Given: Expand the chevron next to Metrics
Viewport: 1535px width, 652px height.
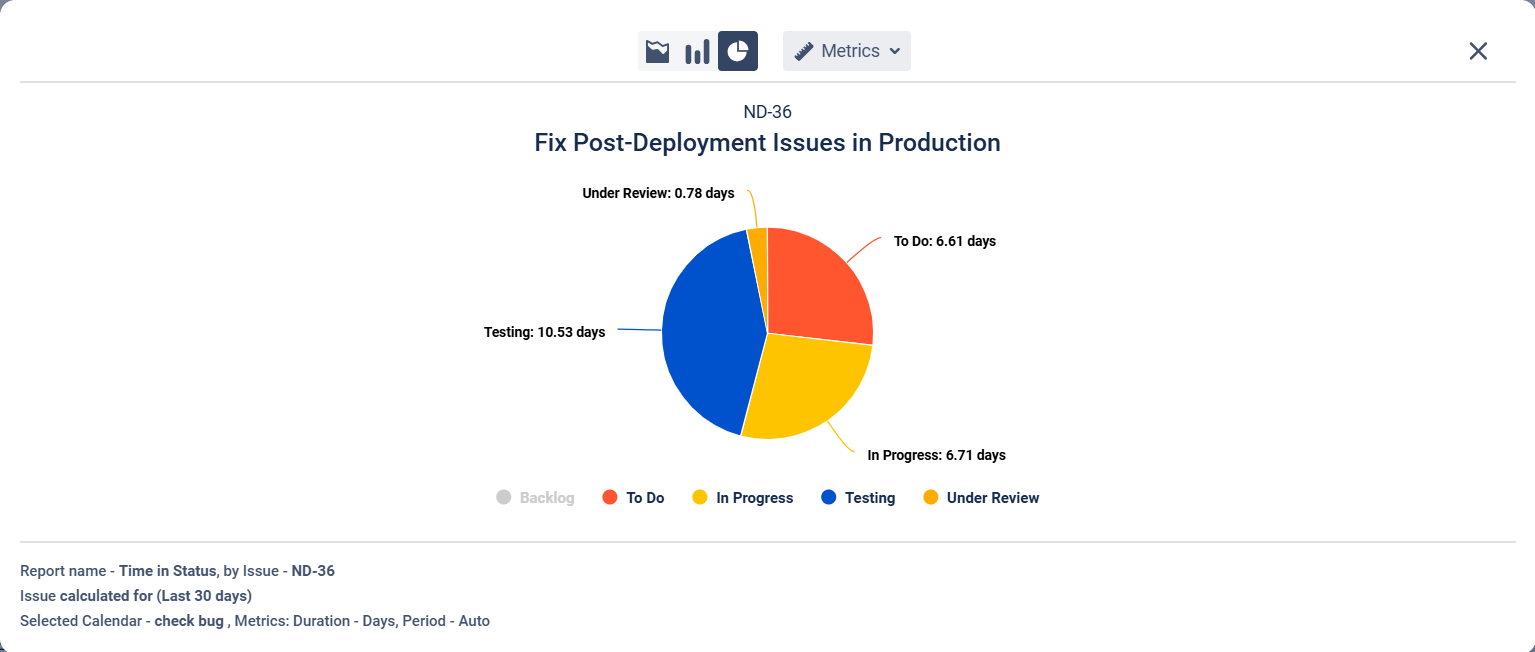Looking at the screenshot, I should [895, 51].
